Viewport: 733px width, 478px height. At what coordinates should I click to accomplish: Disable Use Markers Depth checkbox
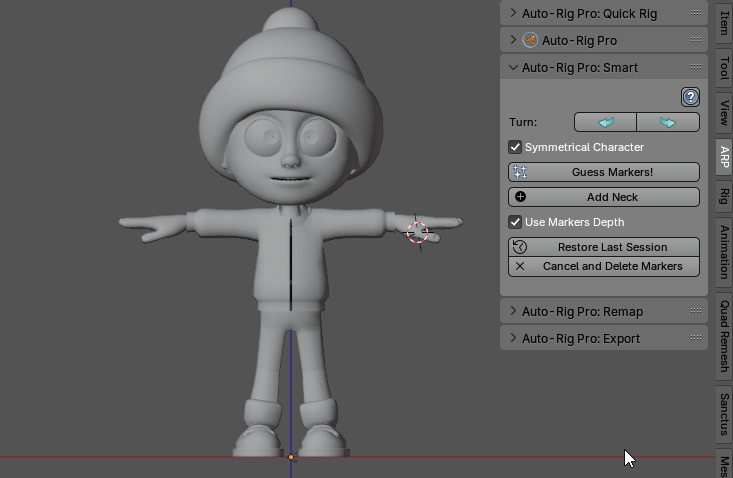pyautogui.click(x=515, y=222)
